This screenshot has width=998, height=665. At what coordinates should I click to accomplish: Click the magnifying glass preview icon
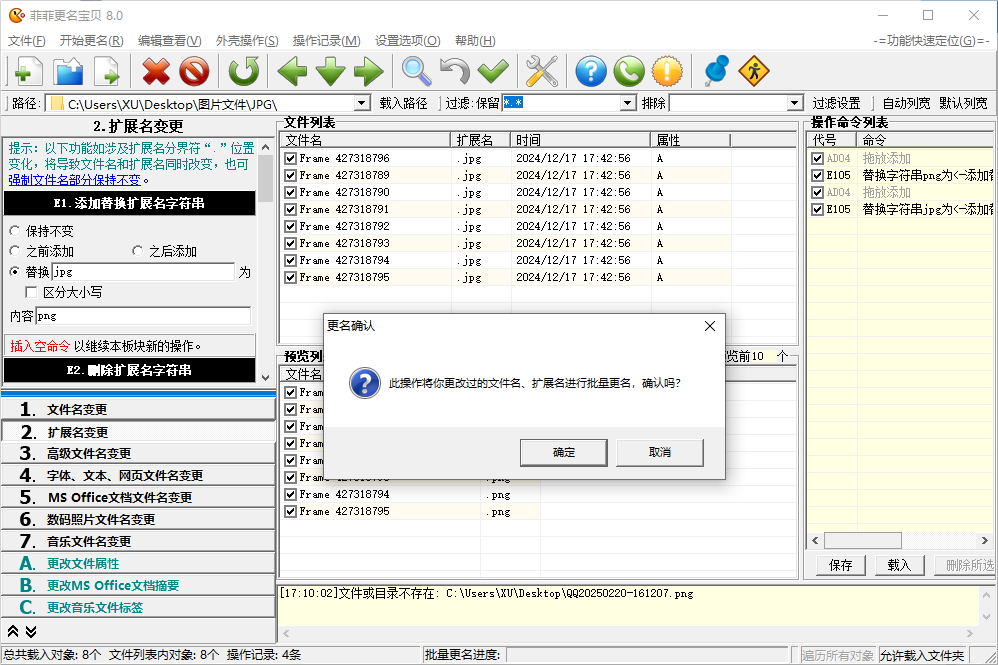(x=417, y=71)
